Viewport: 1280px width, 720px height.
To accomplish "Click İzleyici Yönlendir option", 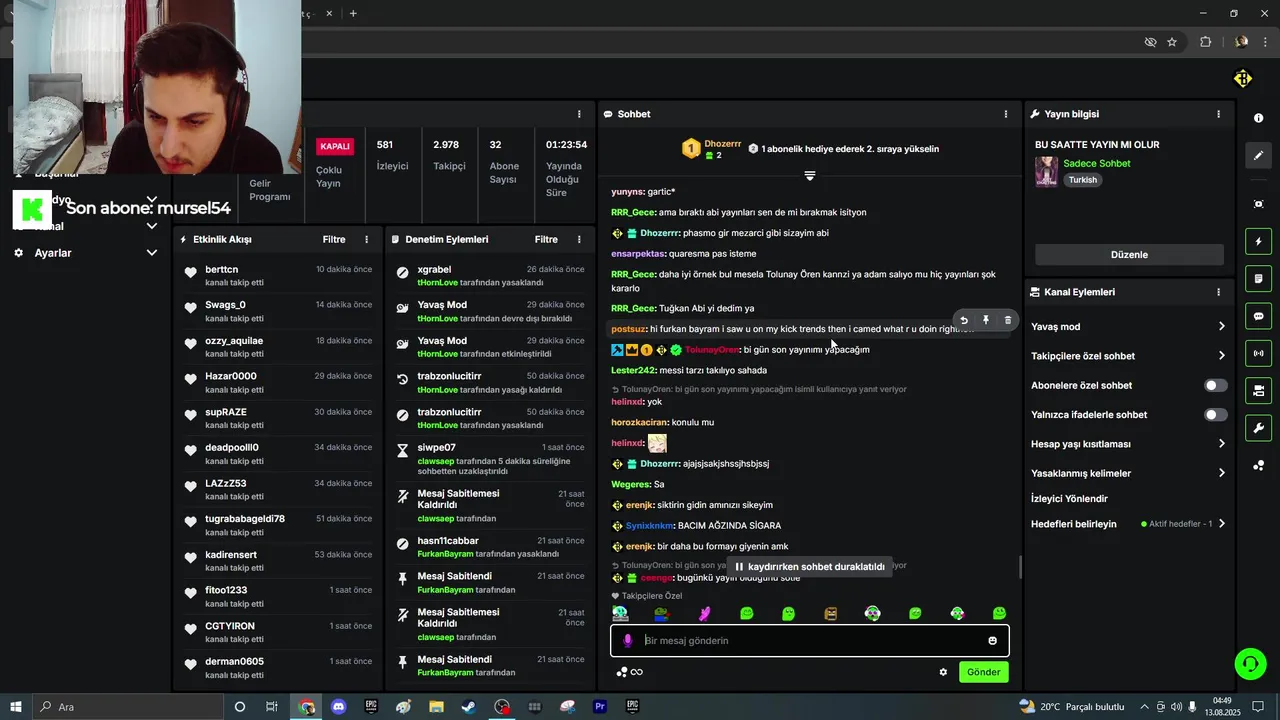I will pyautogui.click(x=1069, y=498).
